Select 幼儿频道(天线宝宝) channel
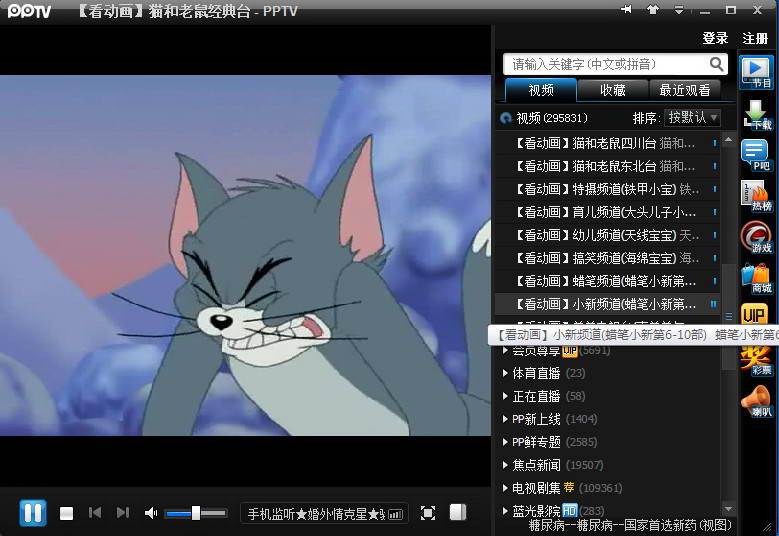This screenshot has width=779, height=536. (607, 235)
